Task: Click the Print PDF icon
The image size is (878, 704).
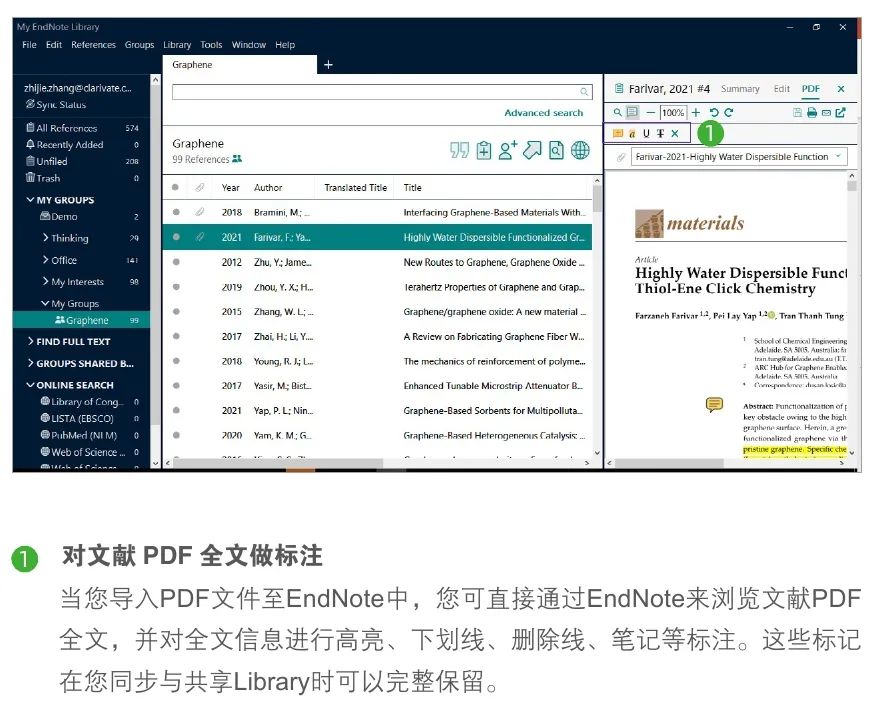Action: pyautogui.click(x=812, y=113)
